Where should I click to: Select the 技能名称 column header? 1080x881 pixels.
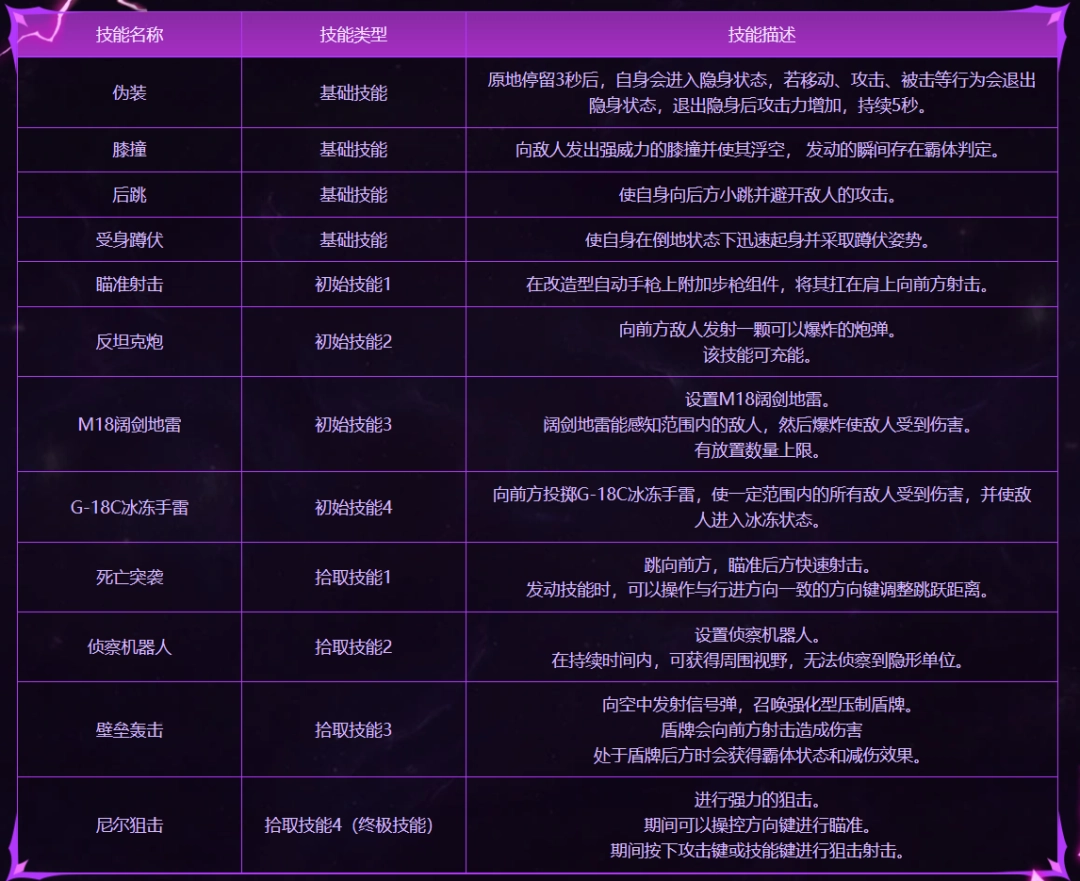(129, 34)
